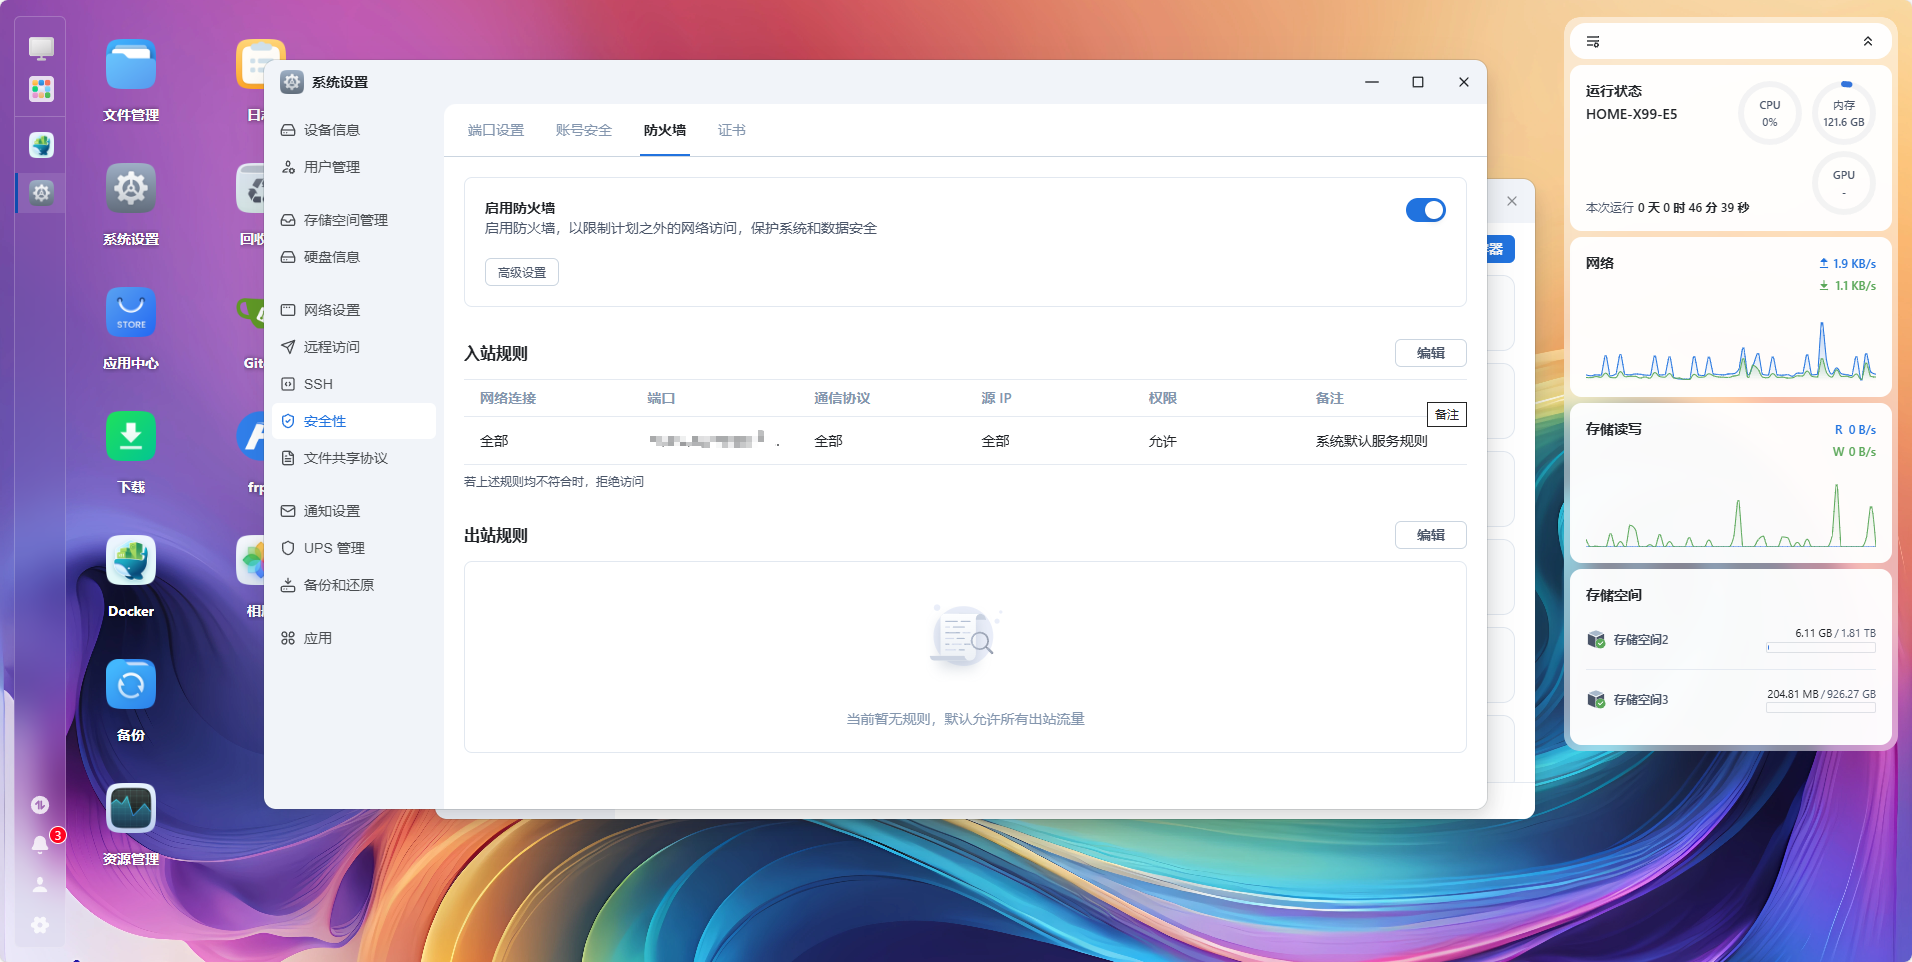
Task: Switch to the 账号安全 tab
Action: pyautogui.click(x=584, y=130)
